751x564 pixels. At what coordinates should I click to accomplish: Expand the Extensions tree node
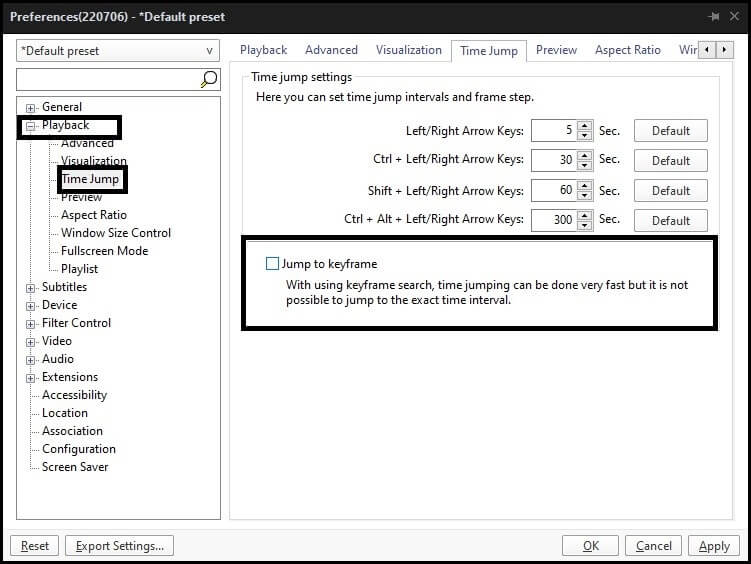[x=30, y=378]
